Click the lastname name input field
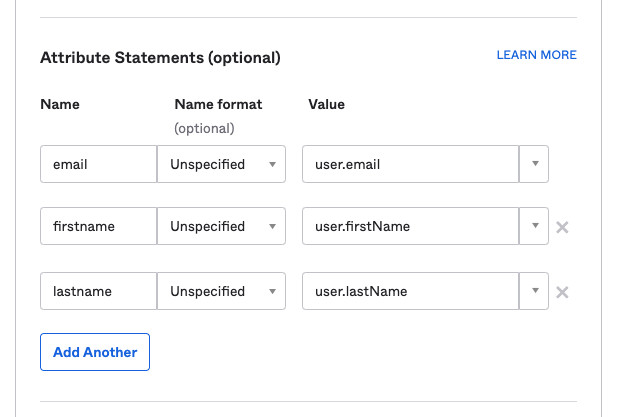The image size is (617, 417). coord(98,292)
